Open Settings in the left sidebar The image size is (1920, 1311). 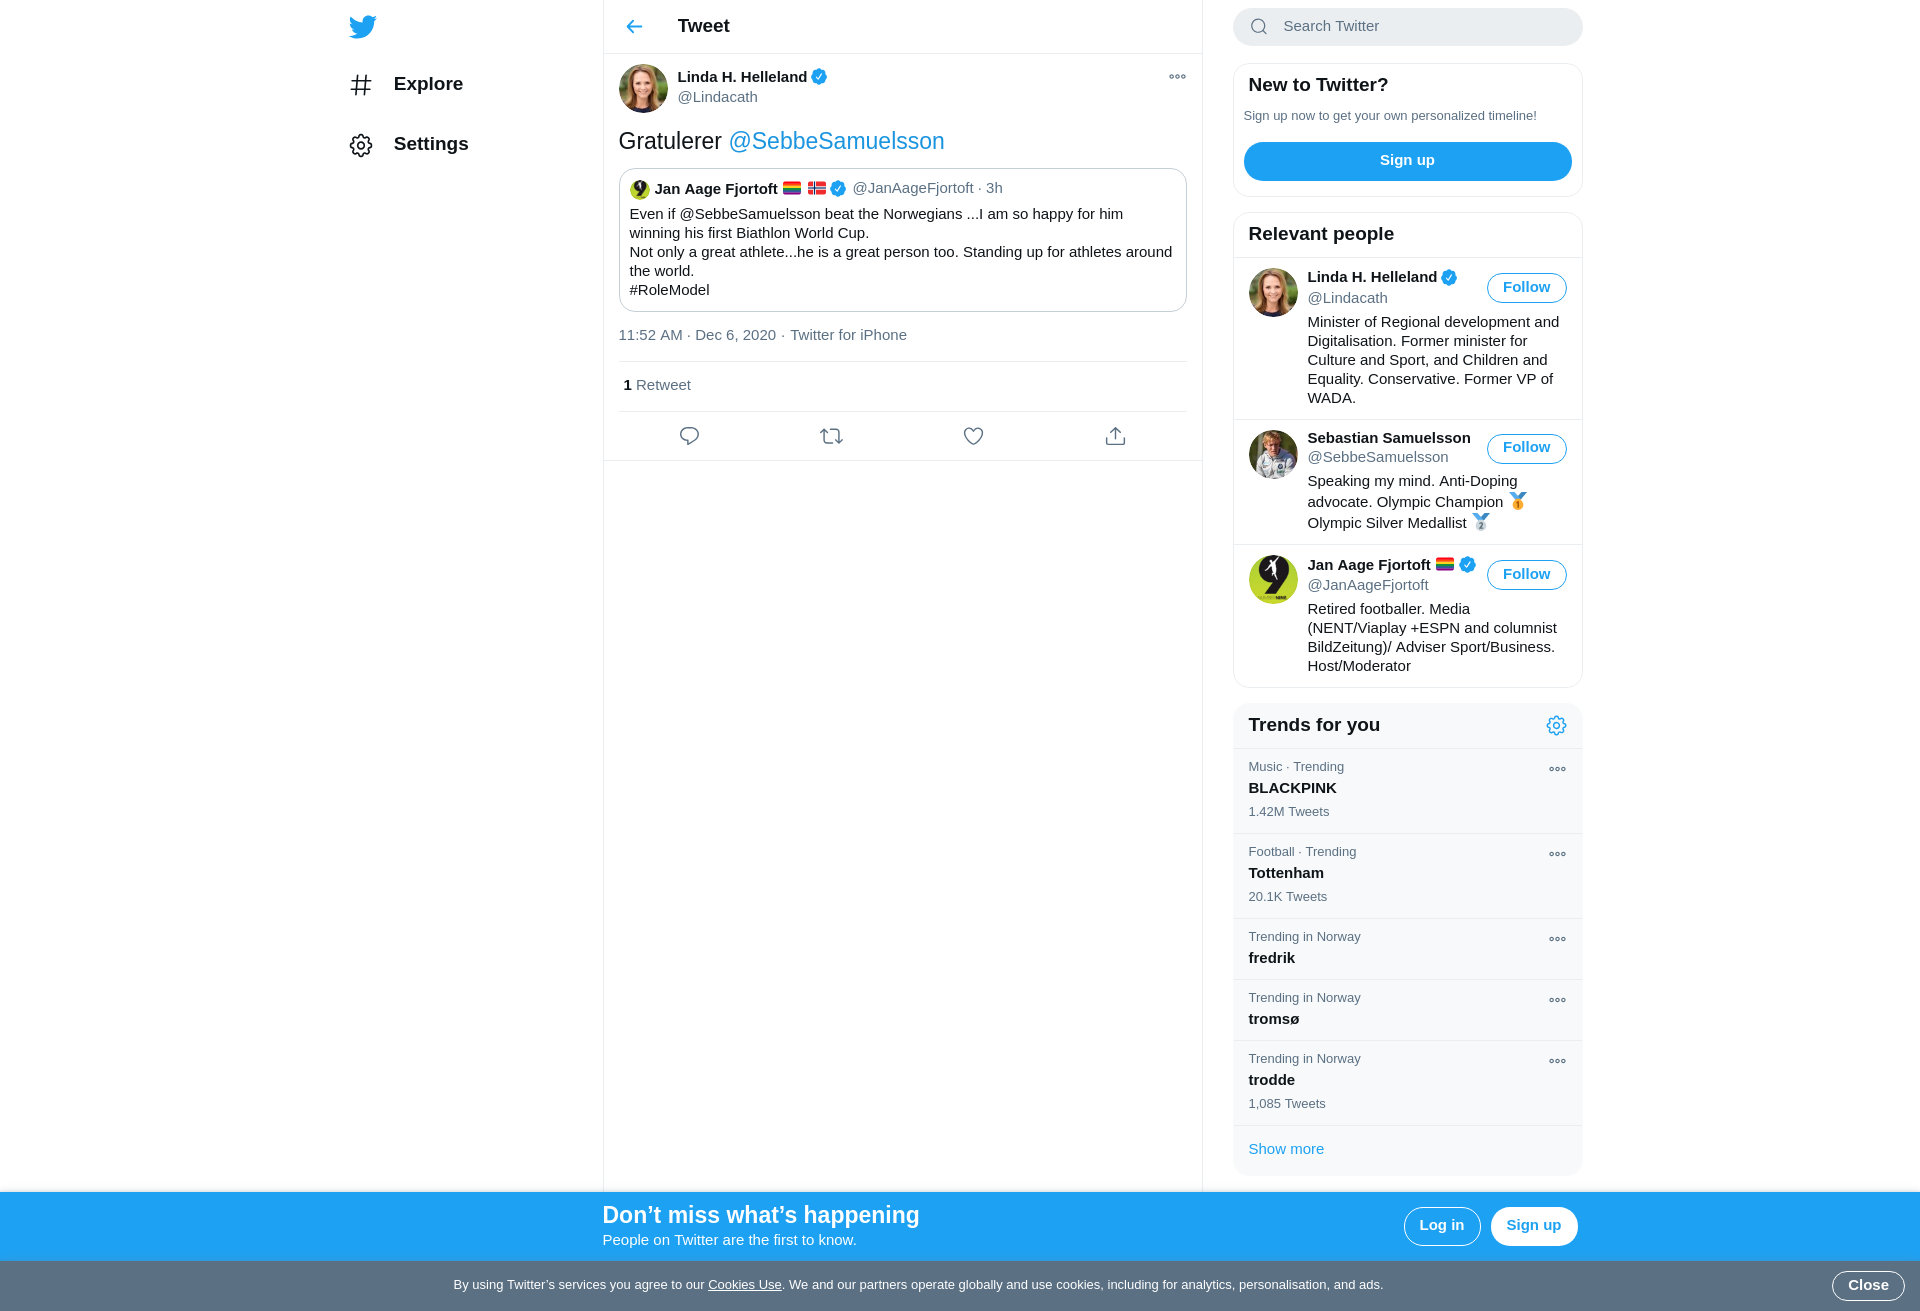tap(409, 145)
